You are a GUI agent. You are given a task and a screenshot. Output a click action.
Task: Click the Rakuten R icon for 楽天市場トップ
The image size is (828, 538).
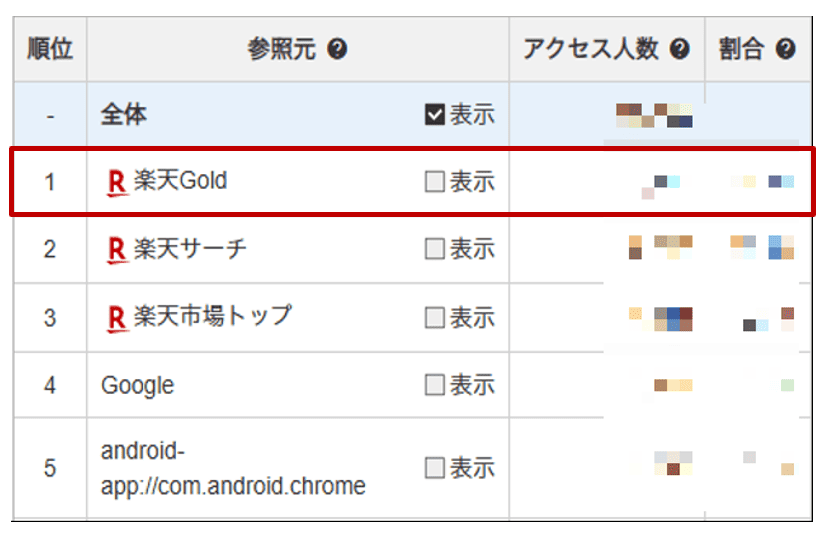point(117,318)
